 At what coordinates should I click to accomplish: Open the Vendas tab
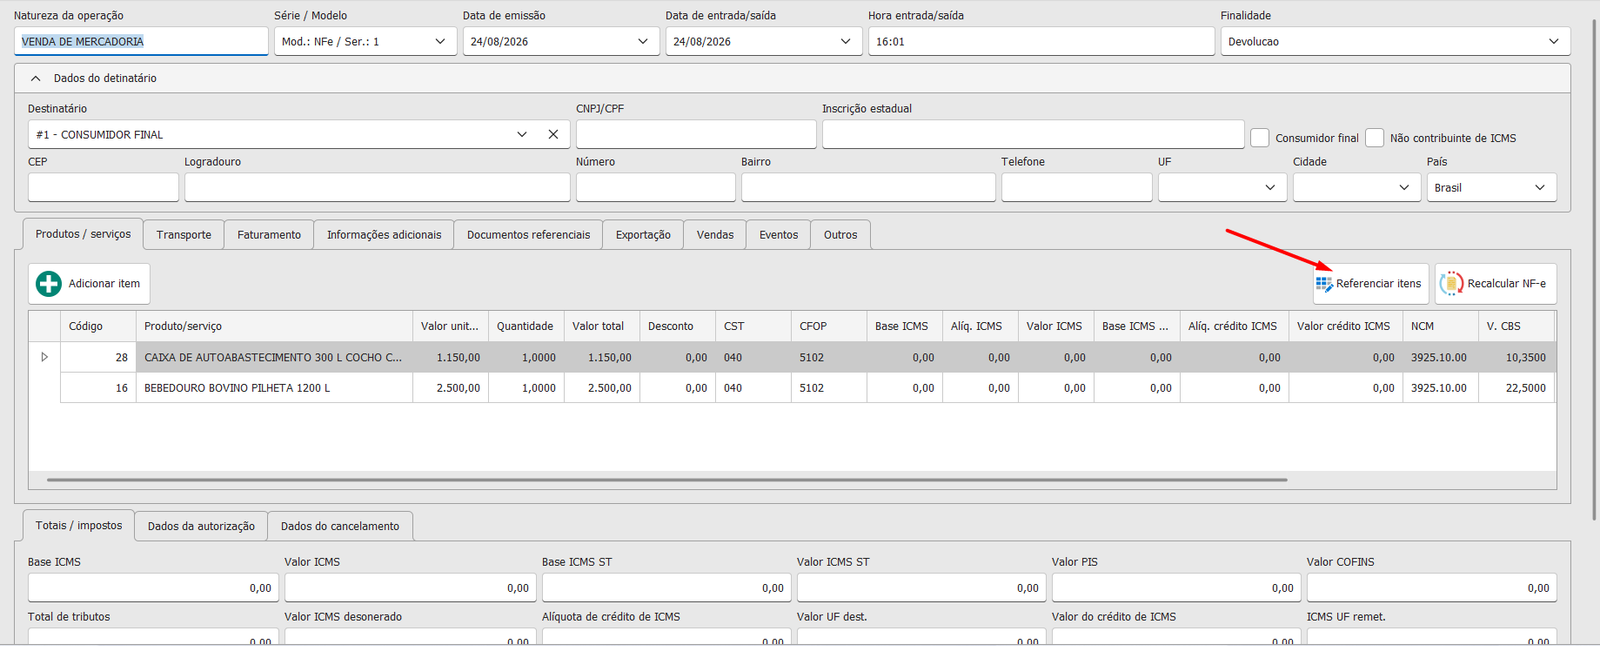(715, 235)
